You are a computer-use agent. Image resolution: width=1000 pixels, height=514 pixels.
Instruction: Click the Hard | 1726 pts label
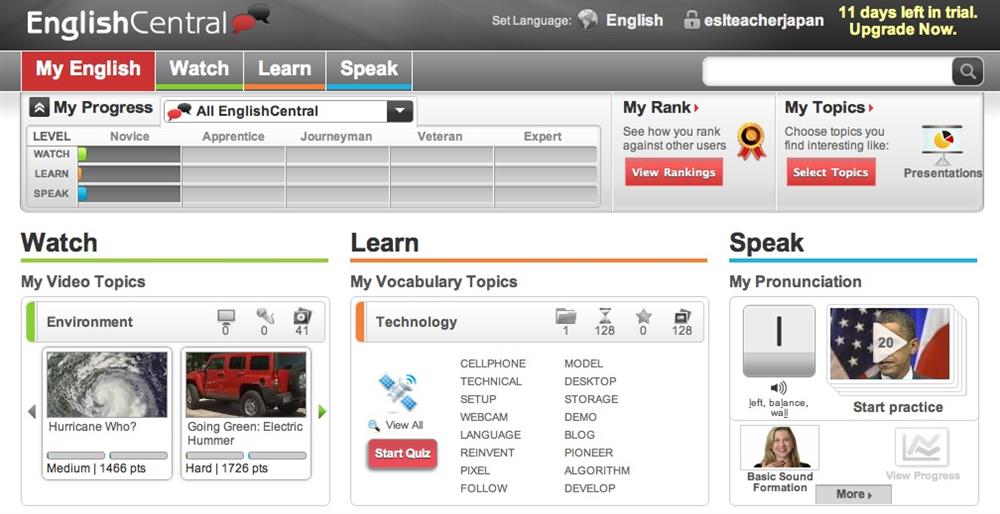pyautogui.click(x=227, y=469)
